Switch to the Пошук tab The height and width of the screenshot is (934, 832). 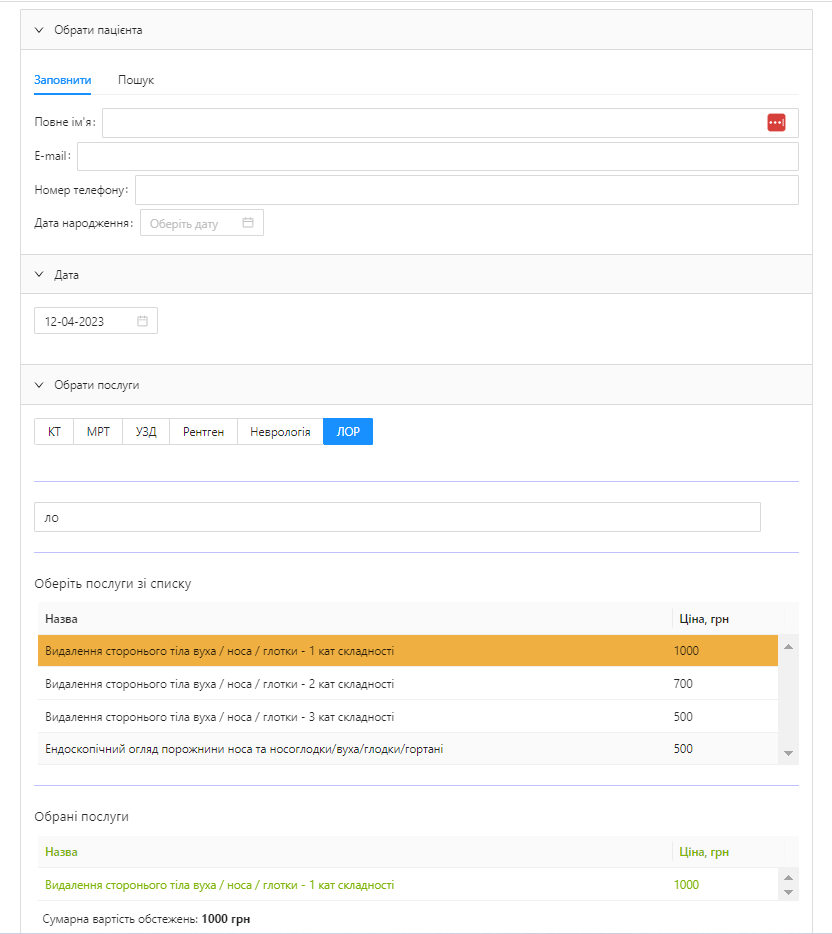click(136, 80)
